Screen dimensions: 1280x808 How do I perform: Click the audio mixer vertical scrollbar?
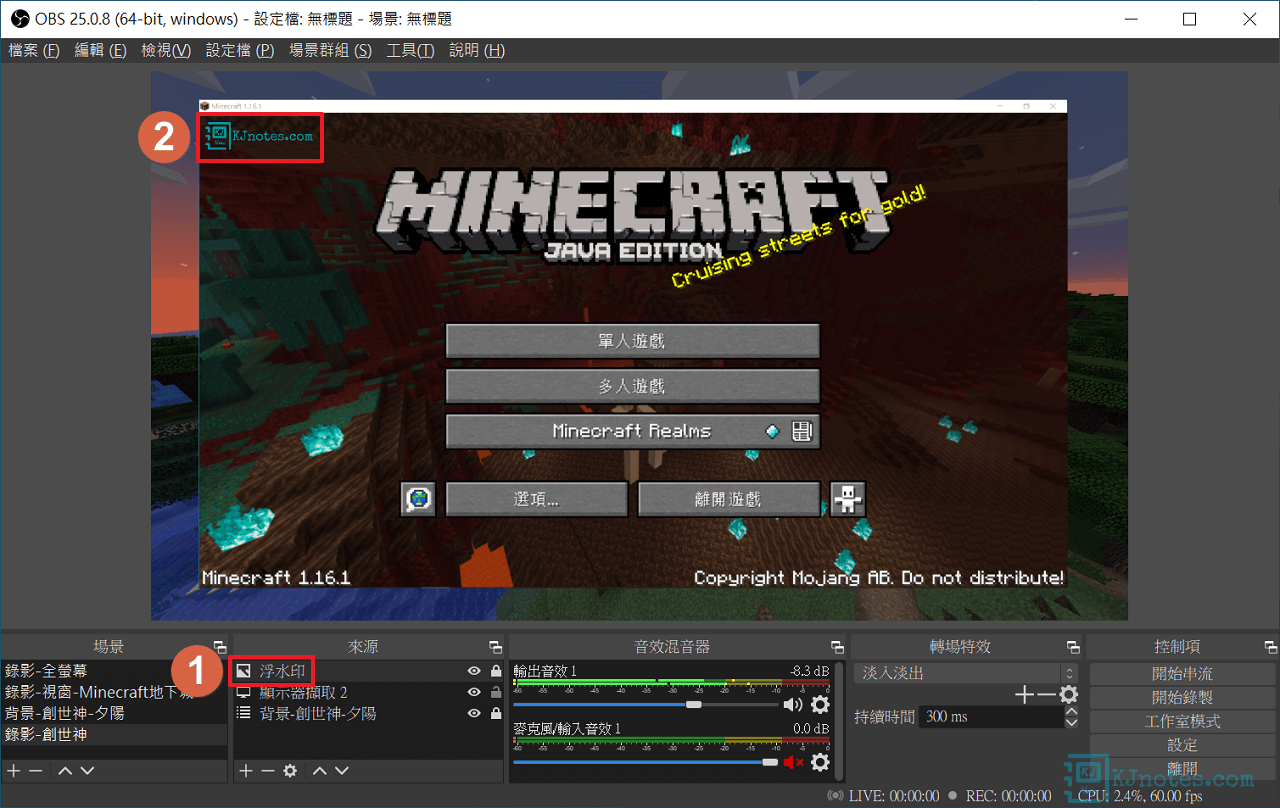point(839,720)
